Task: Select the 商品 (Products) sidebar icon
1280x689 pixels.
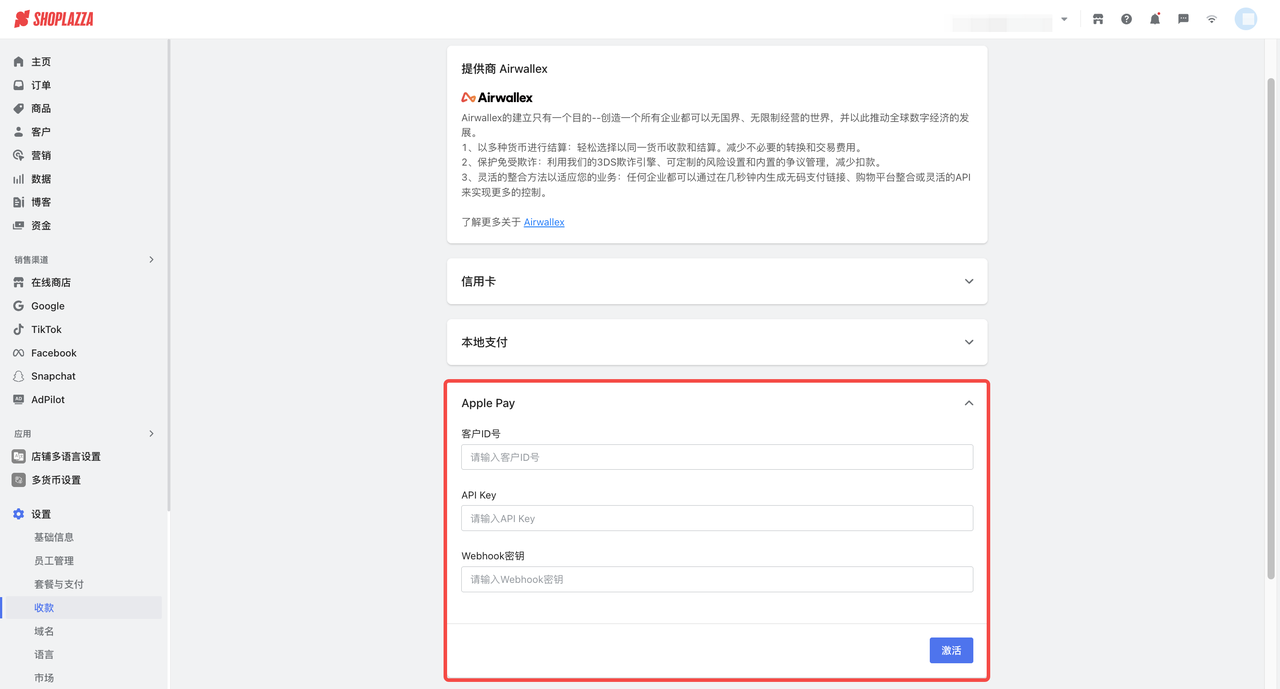Action: click(16, 108)
